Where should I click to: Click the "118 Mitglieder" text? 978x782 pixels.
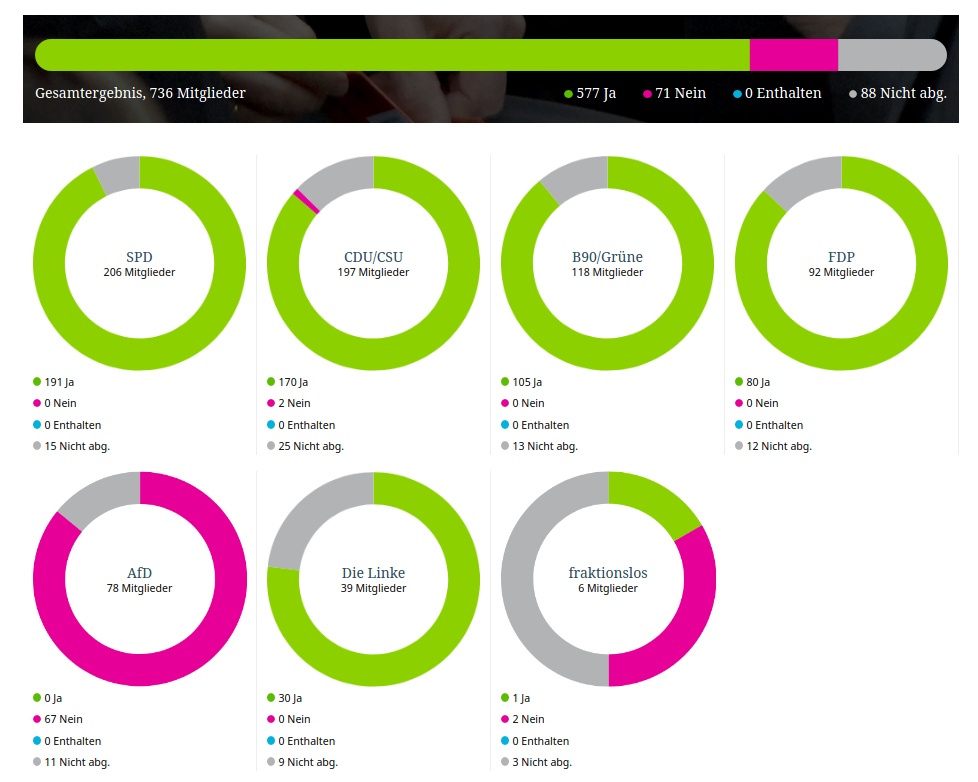[x=608, y=273]
